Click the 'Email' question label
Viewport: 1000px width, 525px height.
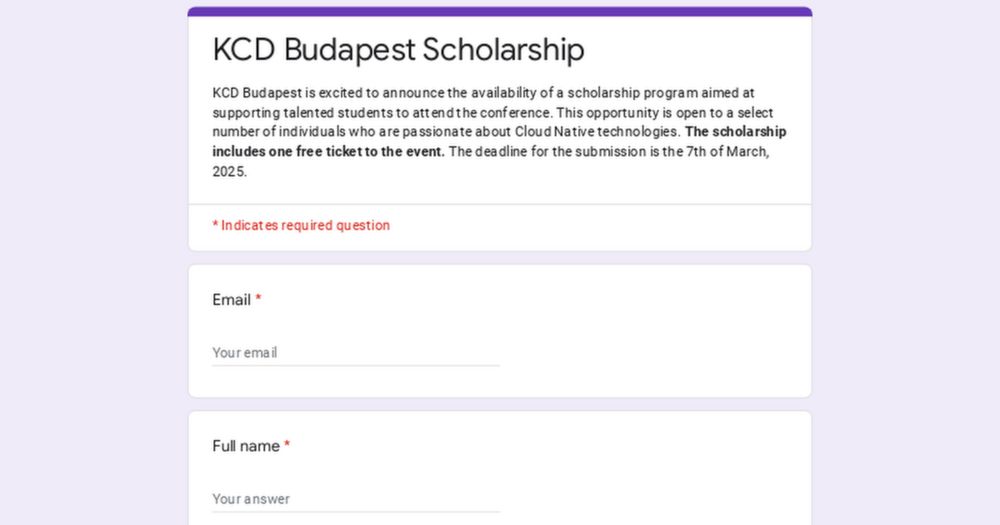pyautogui.click(x=231, y=300)
